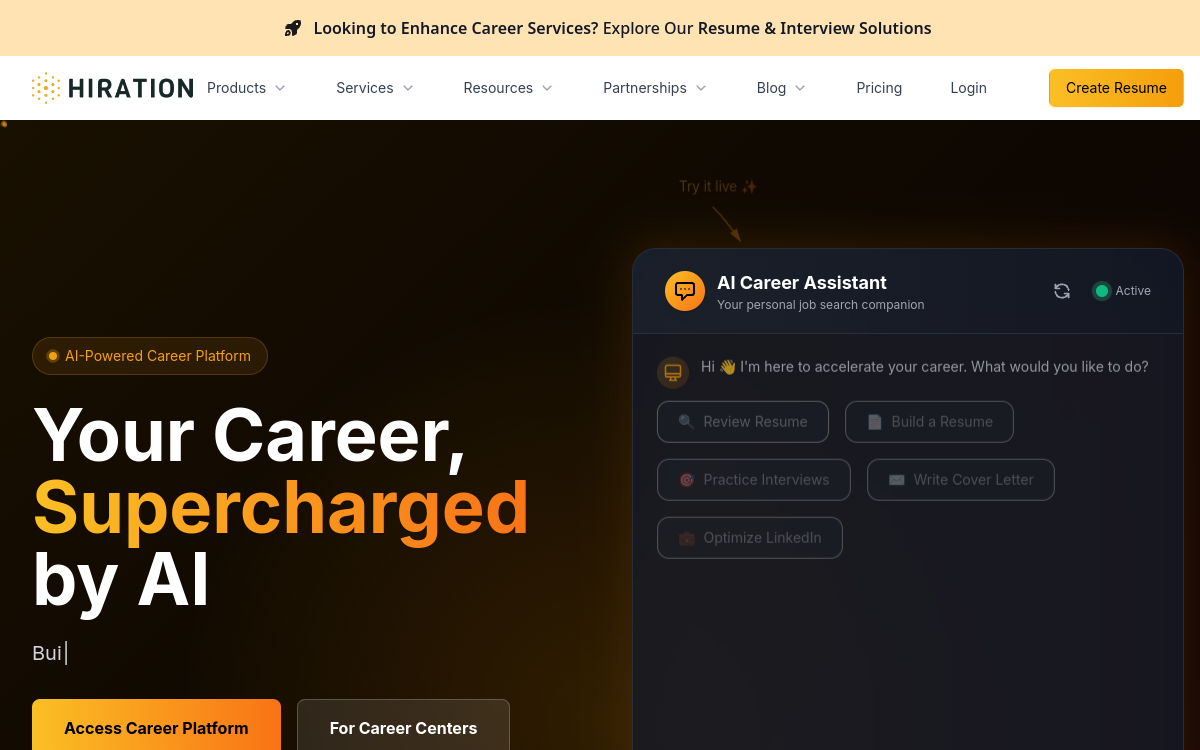Choose Practice Interviews in the assistant
Screen dimensions: 1200x750
(754, 480)
